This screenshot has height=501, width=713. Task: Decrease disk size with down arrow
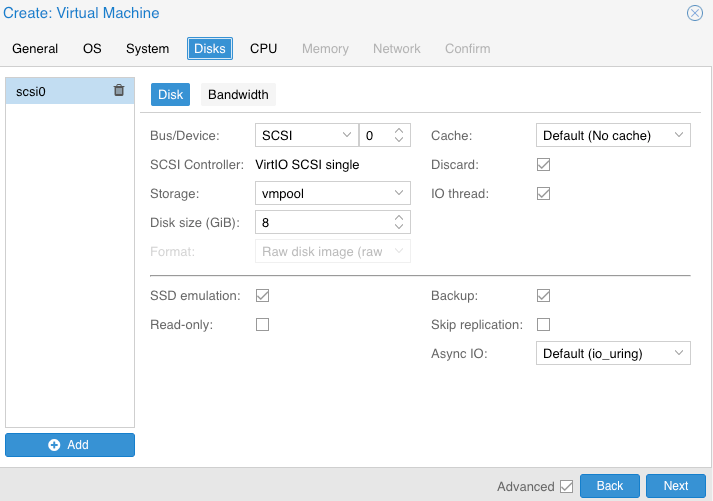point(399,227)
